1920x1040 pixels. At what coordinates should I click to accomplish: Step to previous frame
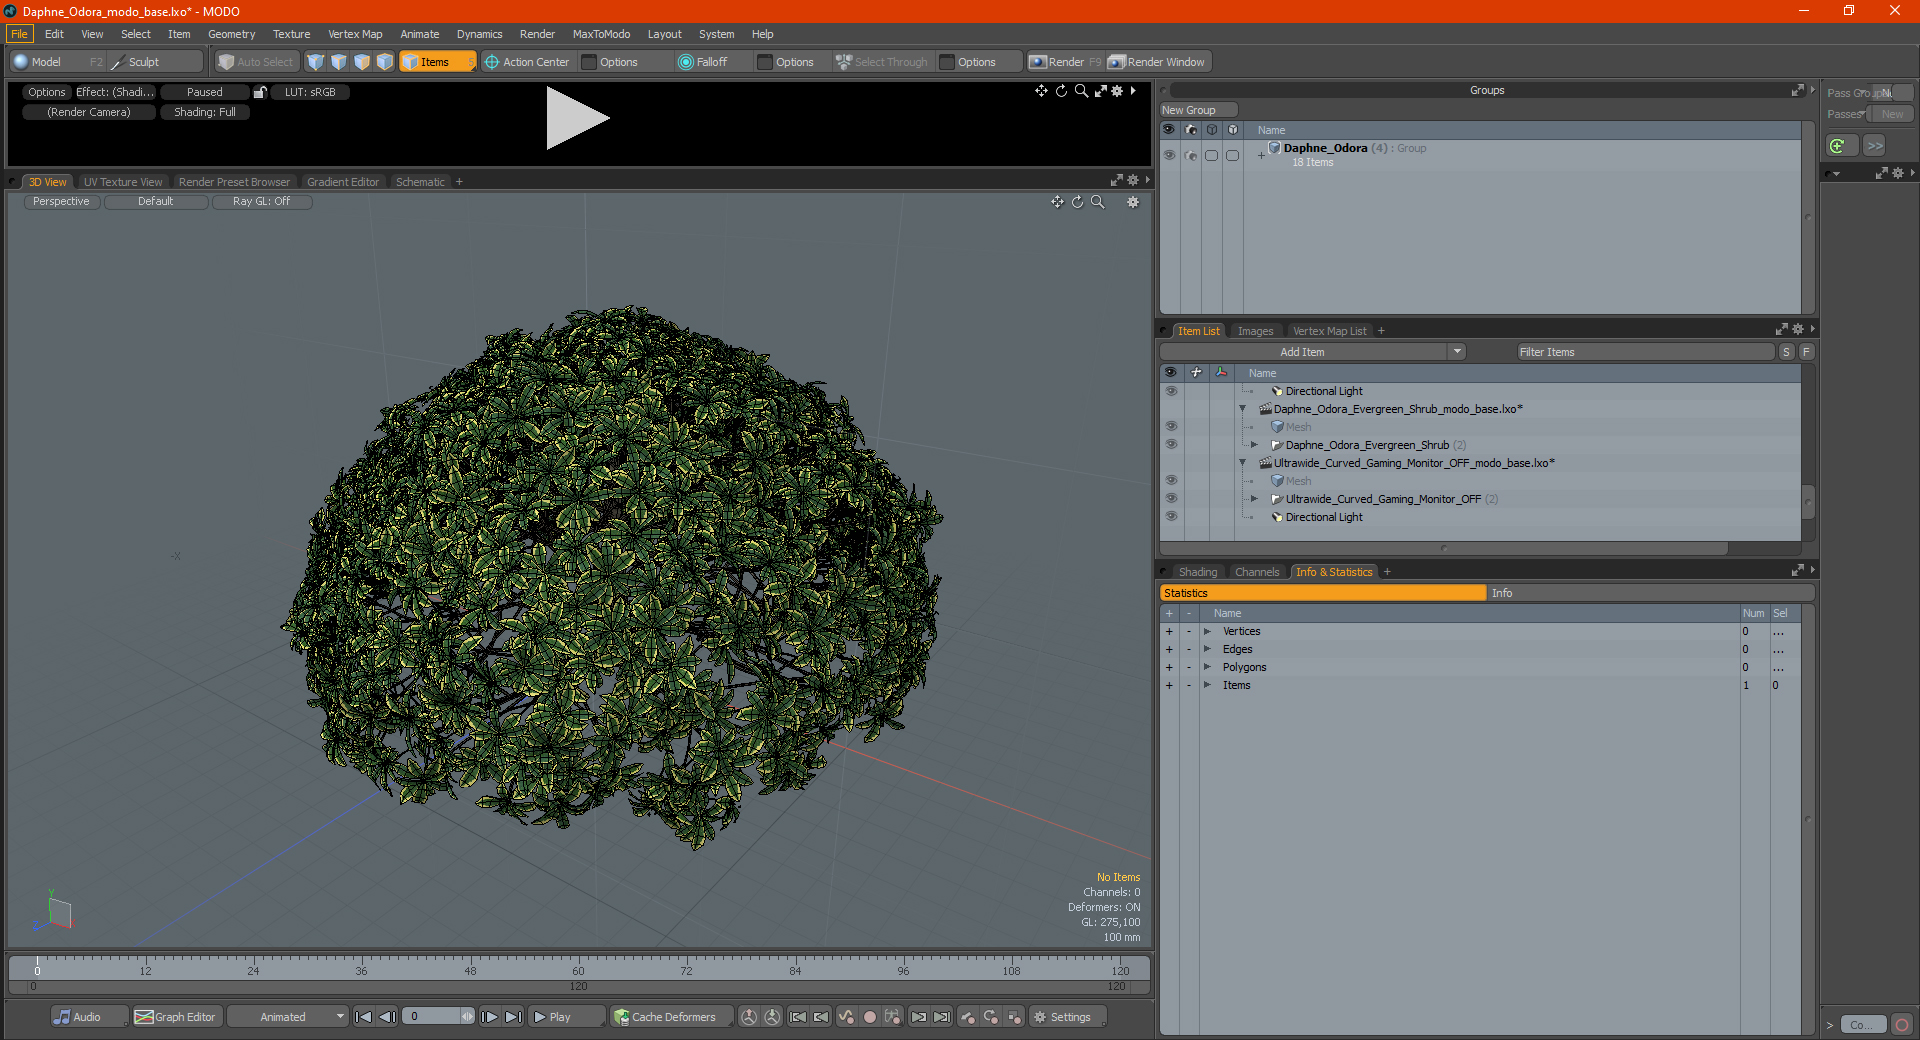(x=388, y=1017)
